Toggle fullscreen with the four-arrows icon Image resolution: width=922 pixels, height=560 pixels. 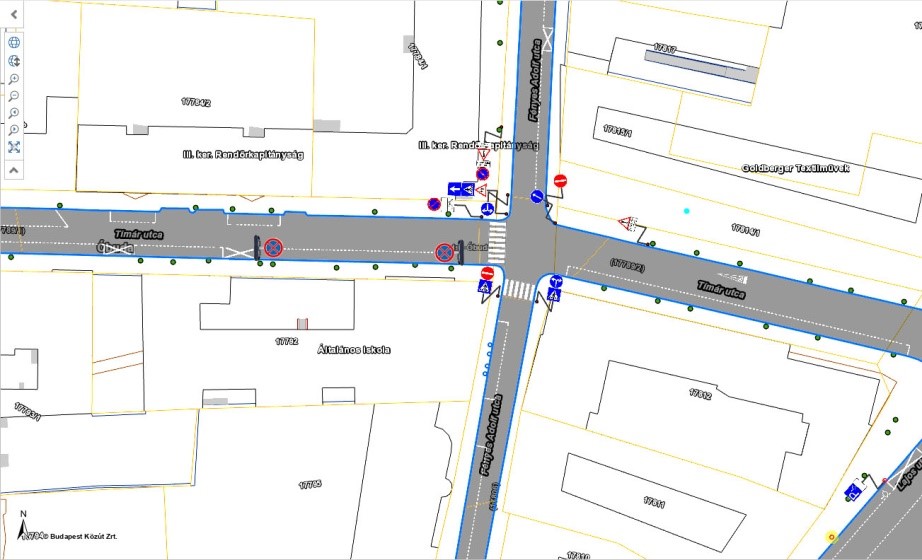14,147
